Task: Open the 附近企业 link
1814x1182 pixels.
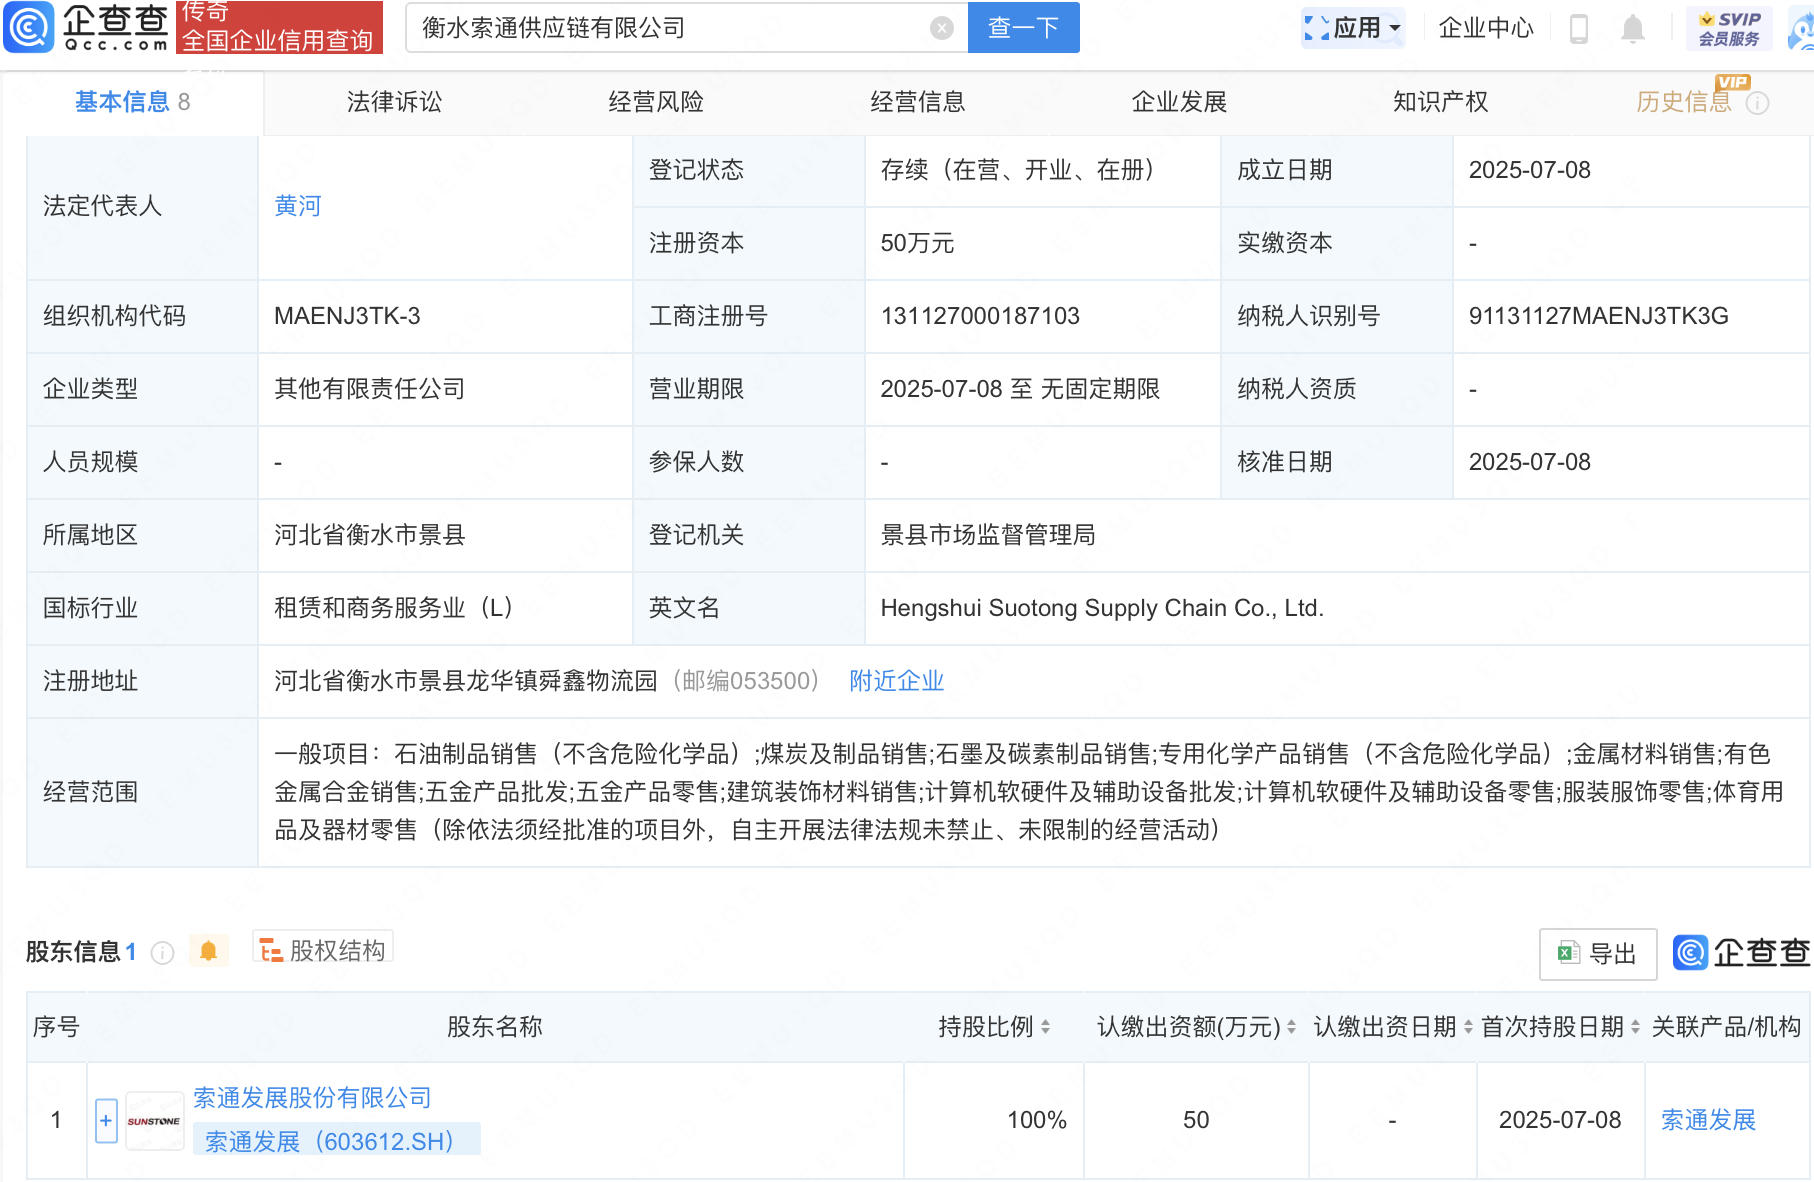Action: coord(896,681)
